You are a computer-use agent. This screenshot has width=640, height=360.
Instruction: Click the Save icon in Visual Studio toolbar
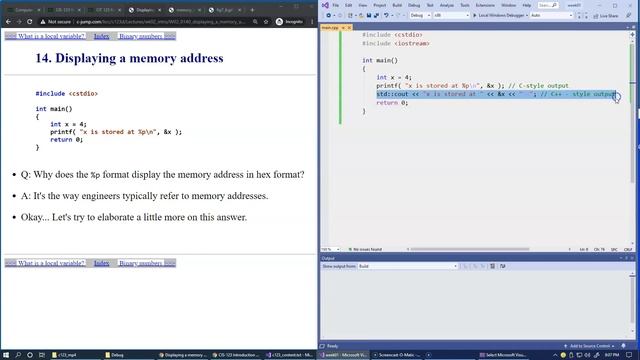(369, 16)
